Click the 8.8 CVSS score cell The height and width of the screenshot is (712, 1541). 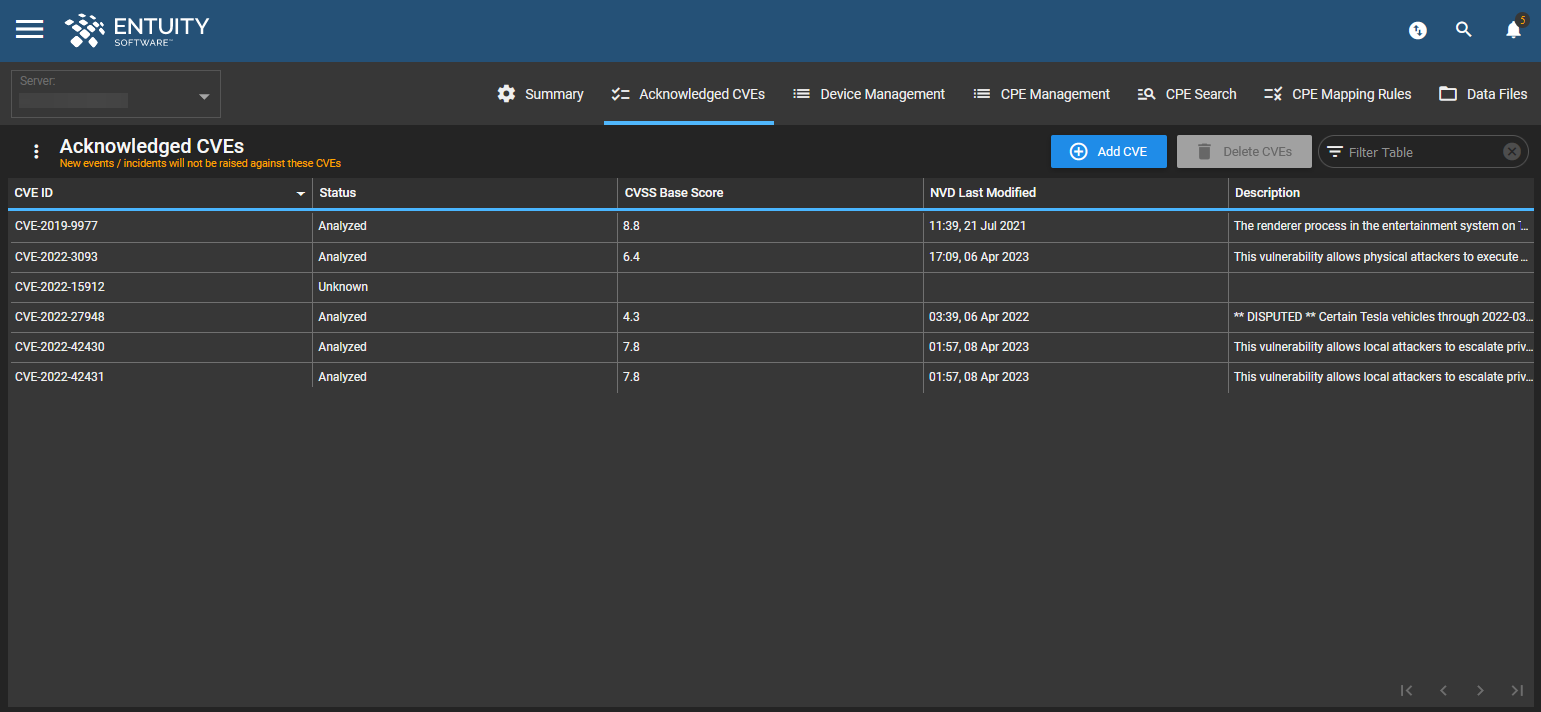(770, 226)
